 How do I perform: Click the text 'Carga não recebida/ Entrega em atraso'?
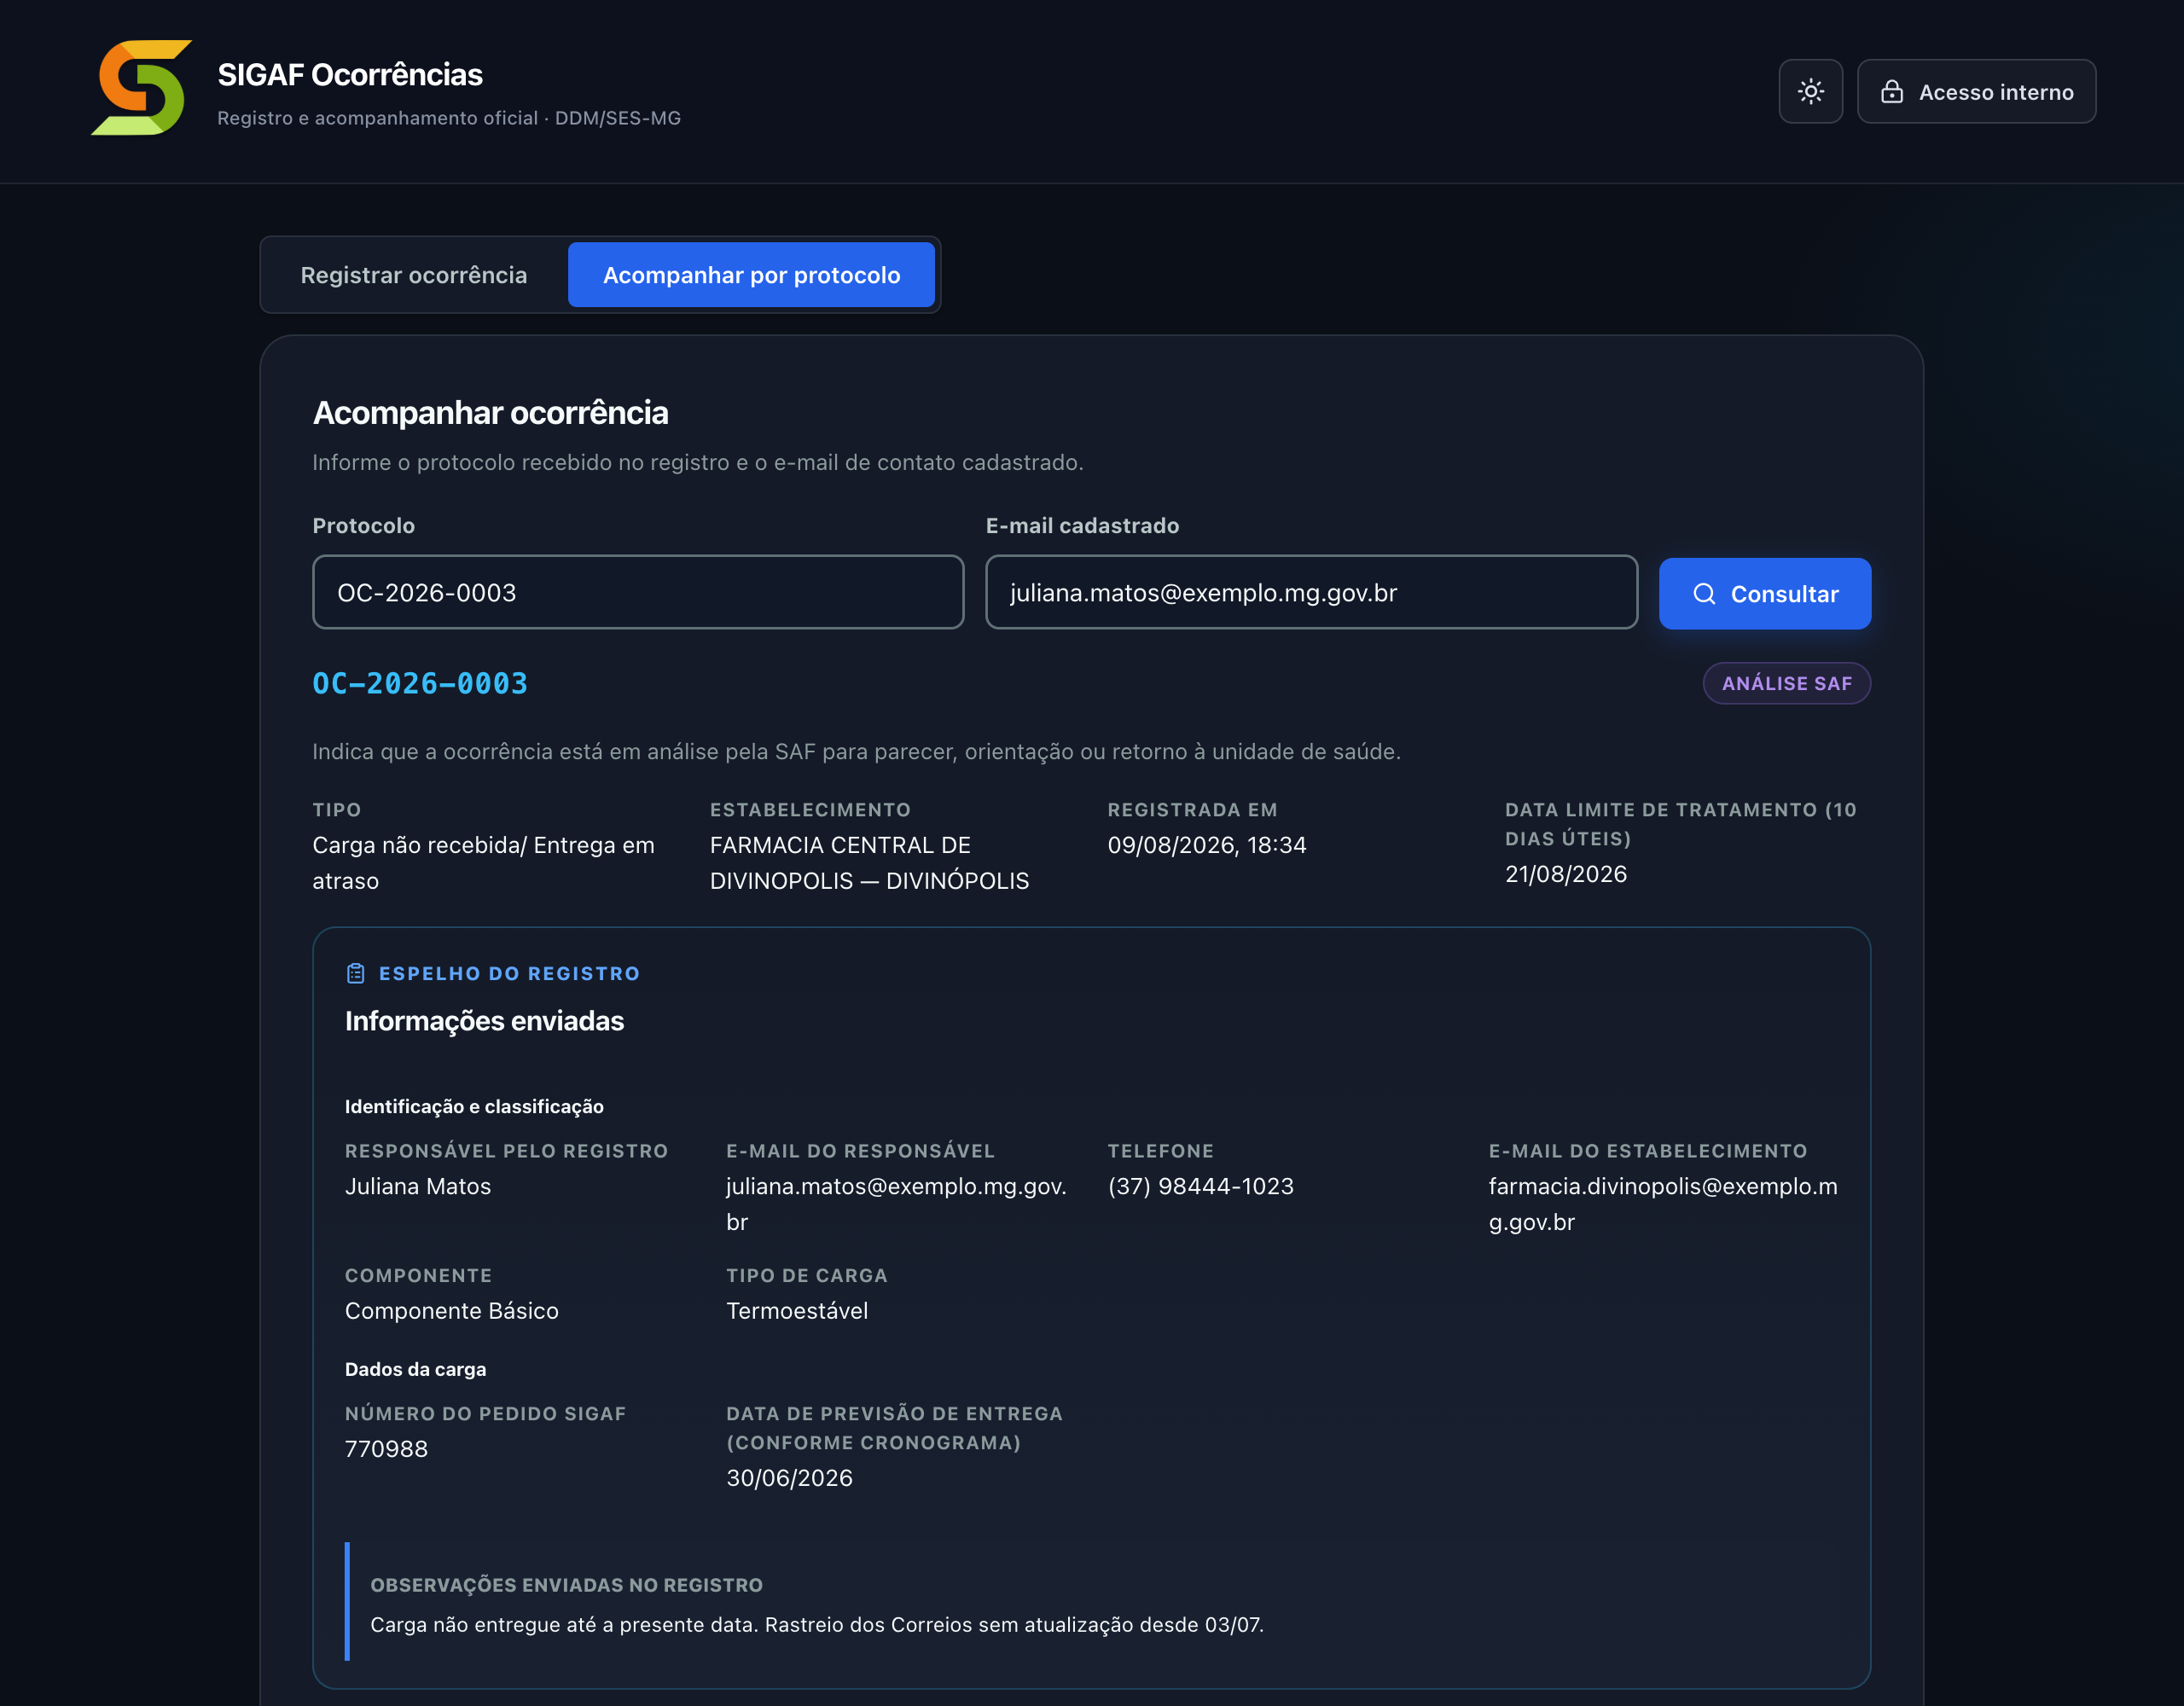(483, 863)
